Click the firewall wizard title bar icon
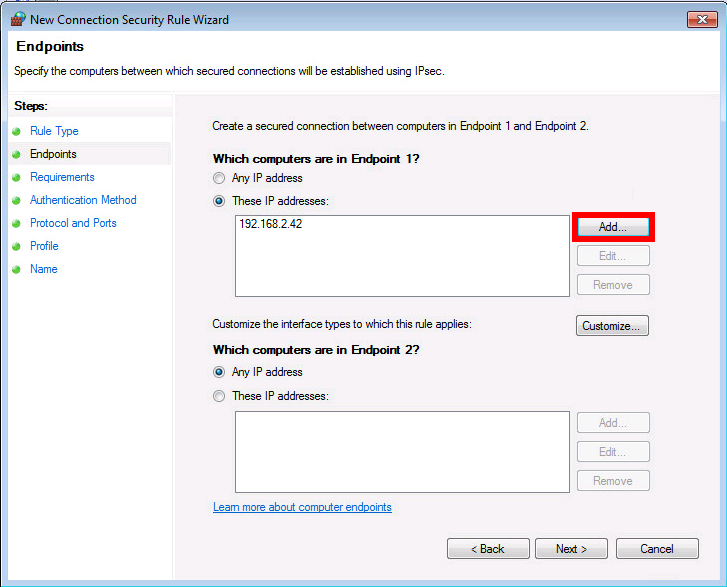 18,19
